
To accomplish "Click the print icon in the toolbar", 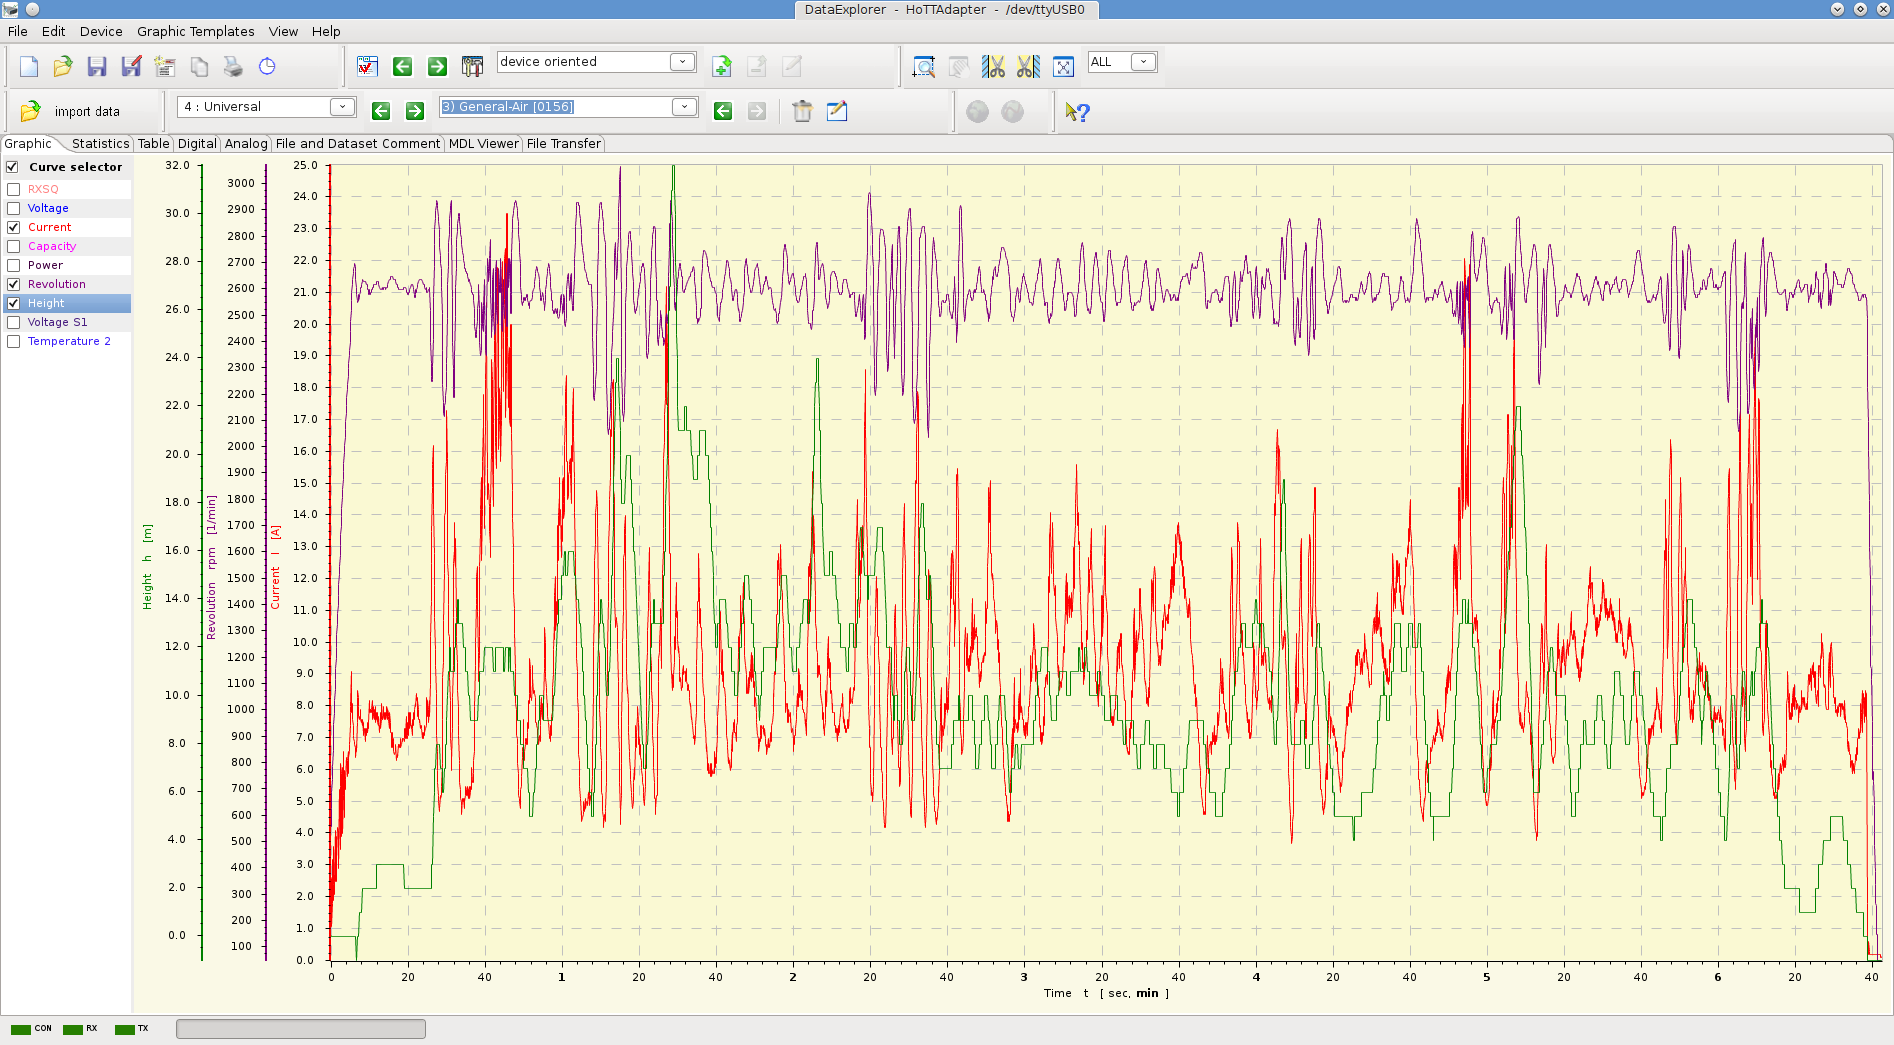I will tap(233, 67).
